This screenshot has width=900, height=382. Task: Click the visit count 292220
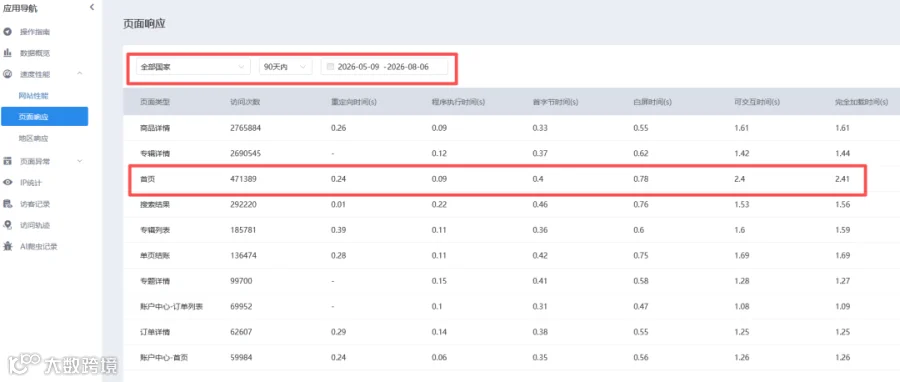tap(243, 204)
